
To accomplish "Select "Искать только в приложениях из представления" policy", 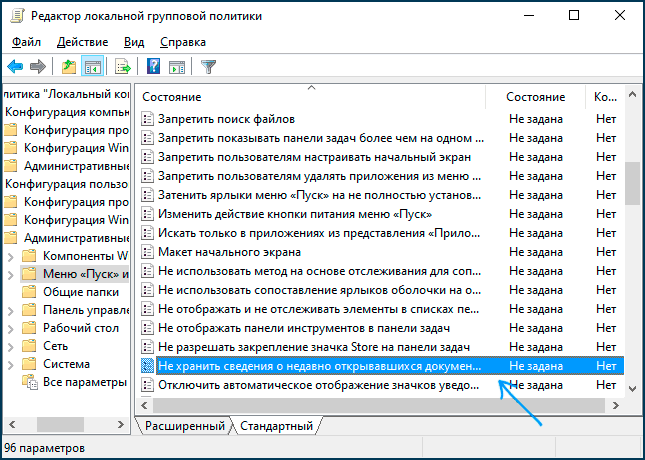I will [x=319, y=233].
